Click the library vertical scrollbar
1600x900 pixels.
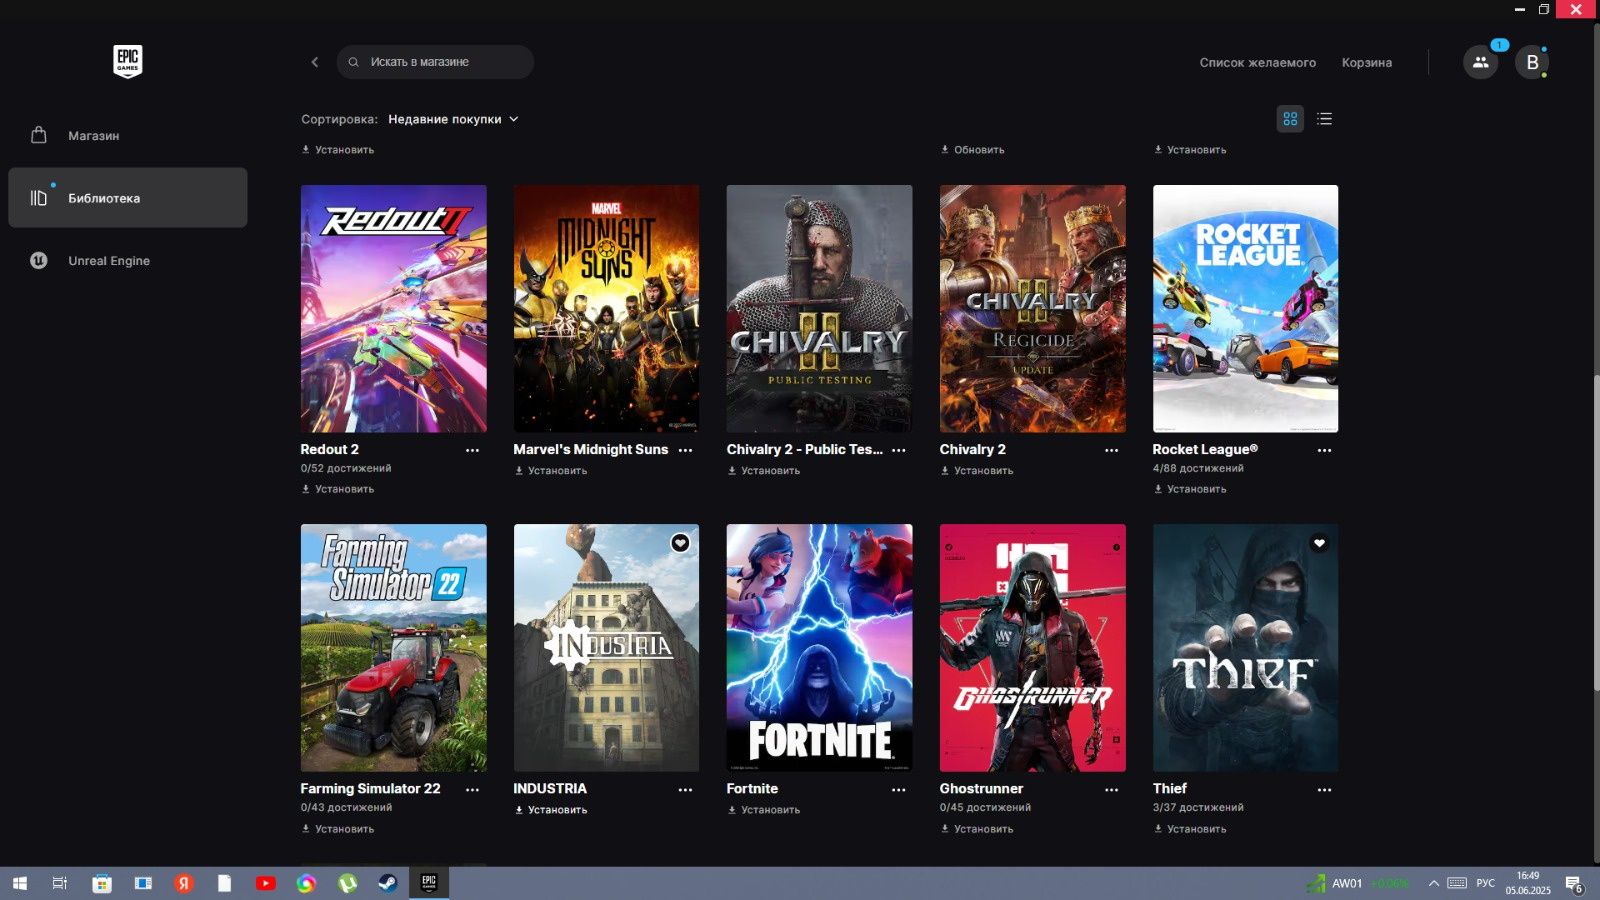tap(1596, 532)
